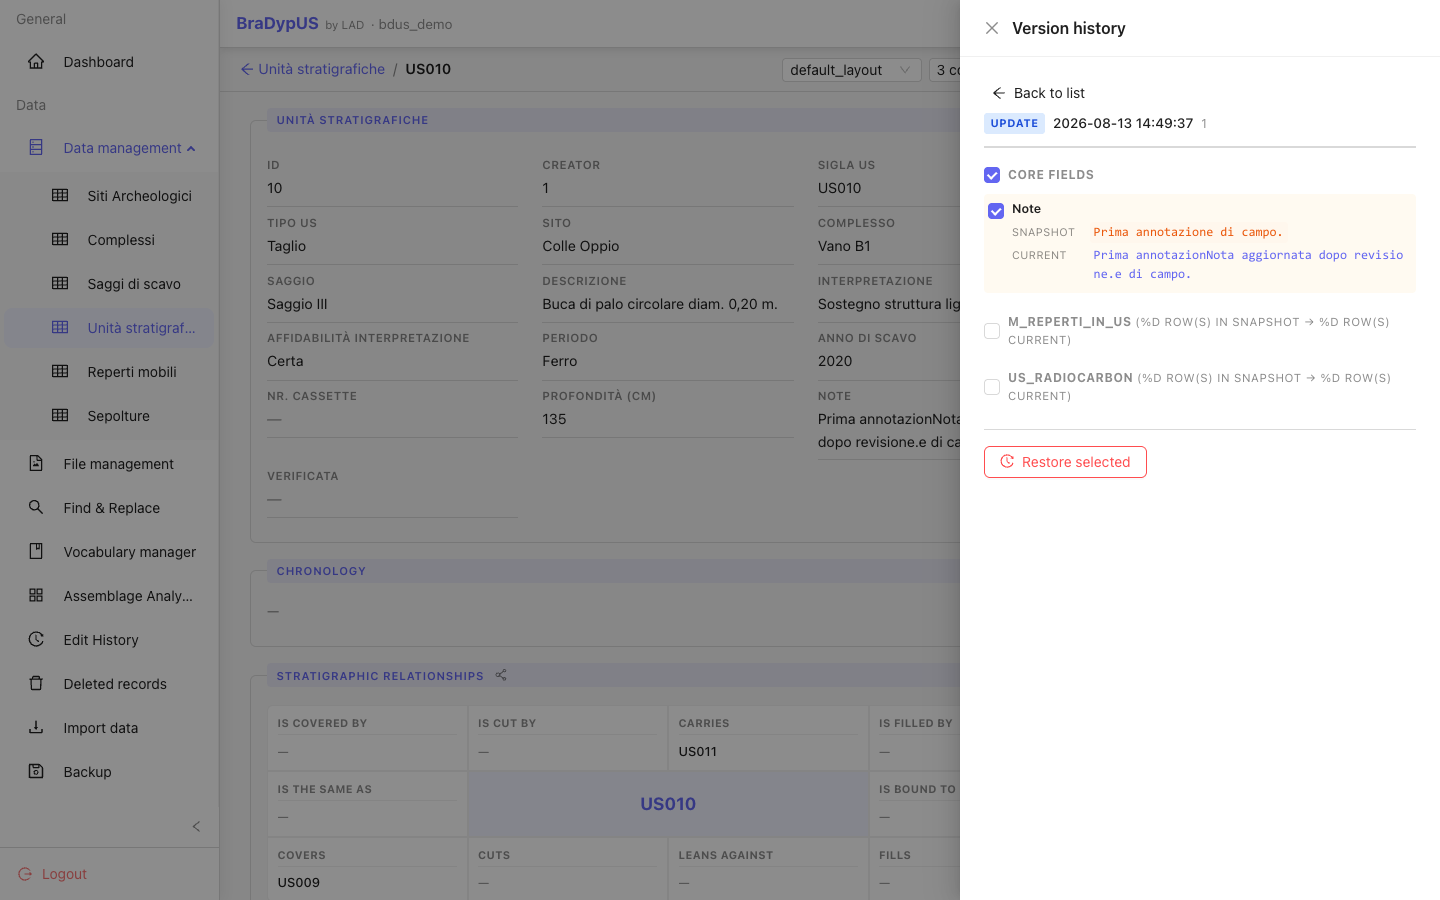Open Sepolture menu item
The height and width of the screenshot is (900, 1440).
[110, 416]
